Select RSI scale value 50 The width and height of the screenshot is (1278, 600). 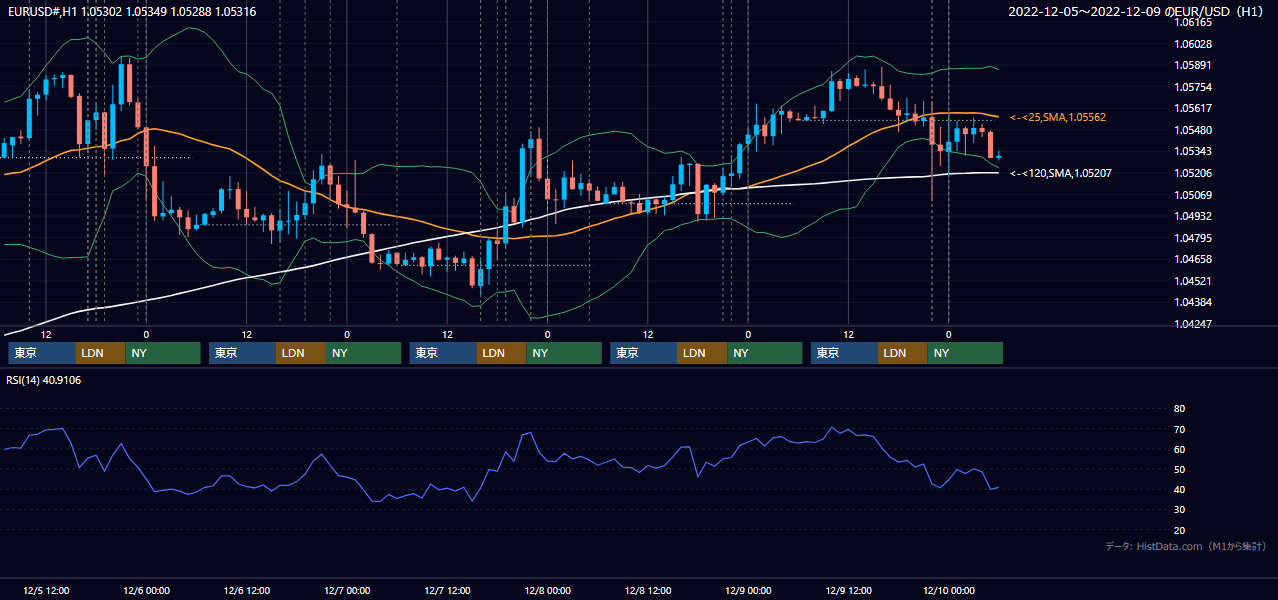click(x=1179, y=469)
